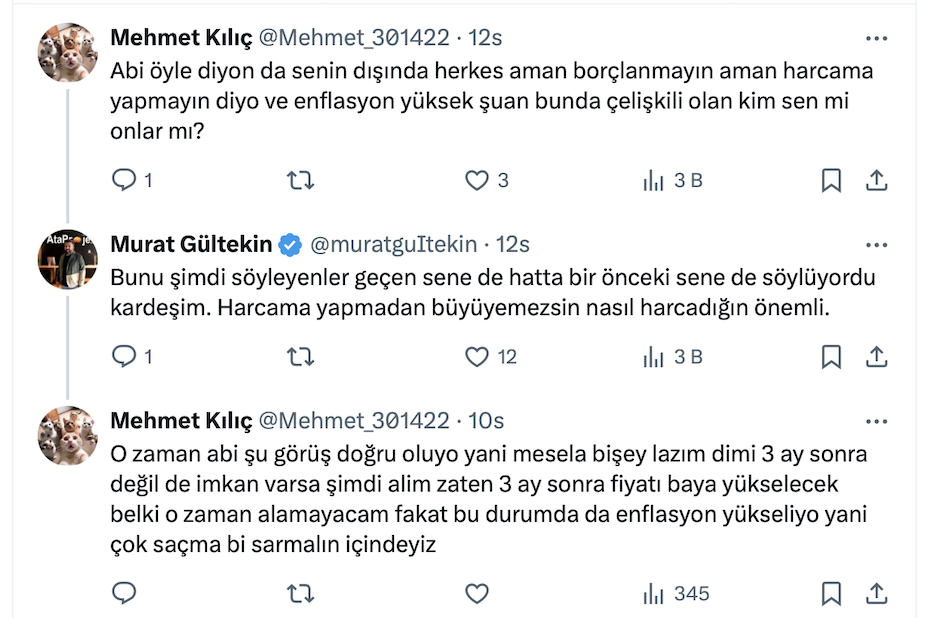
Task: Share Mehmet Kılıç's first tweet
Action: (x=876, y=180)
